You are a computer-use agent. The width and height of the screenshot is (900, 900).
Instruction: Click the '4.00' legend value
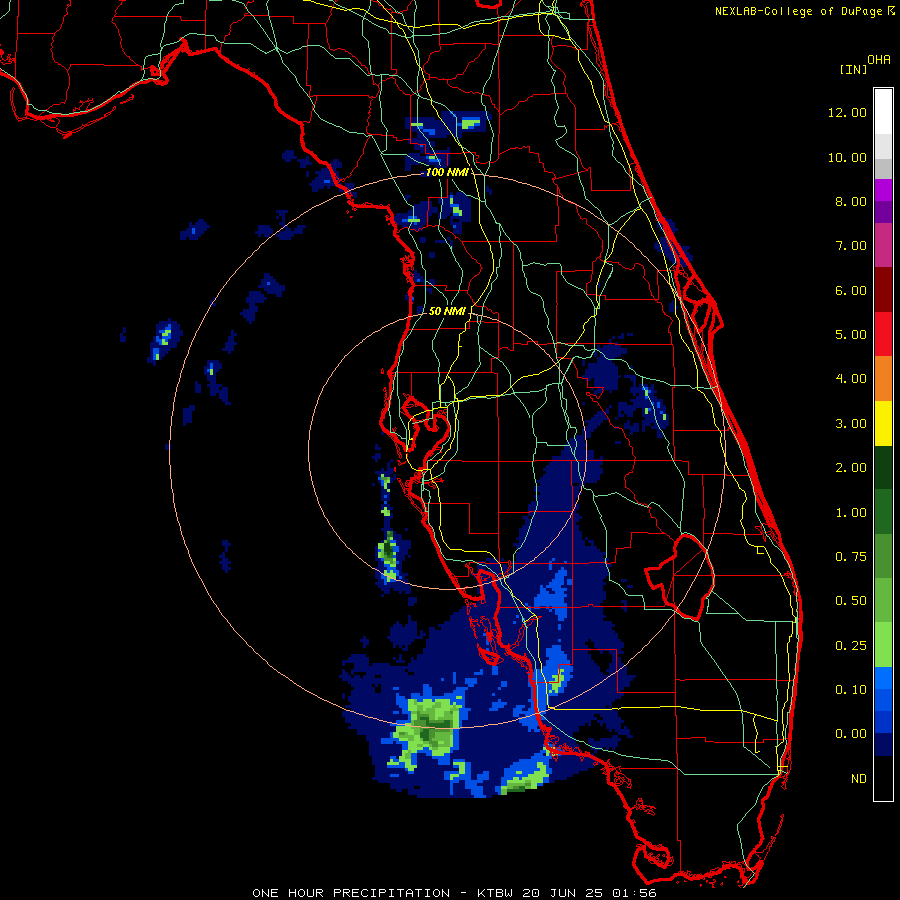851,379
